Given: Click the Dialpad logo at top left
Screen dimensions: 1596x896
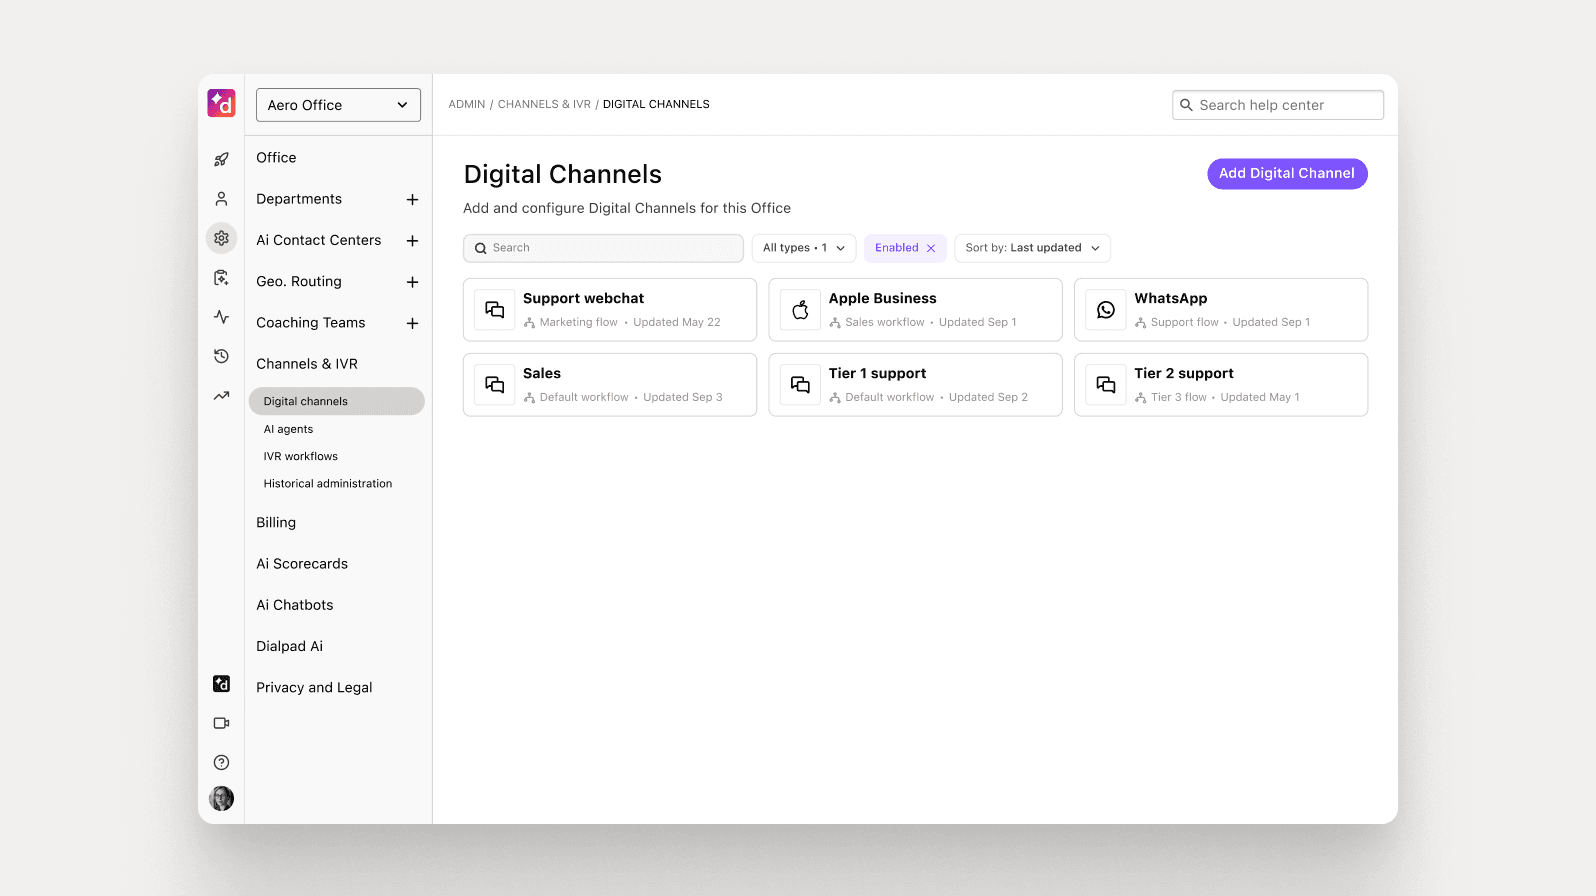Looking at the screenshot, I should coord(221,103).
